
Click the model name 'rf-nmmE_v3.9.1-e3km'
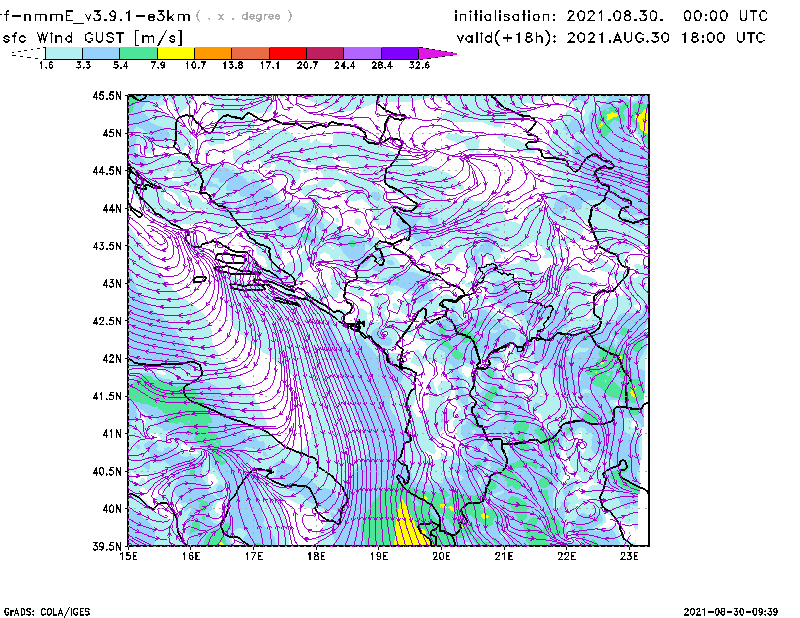pos(95,16)
